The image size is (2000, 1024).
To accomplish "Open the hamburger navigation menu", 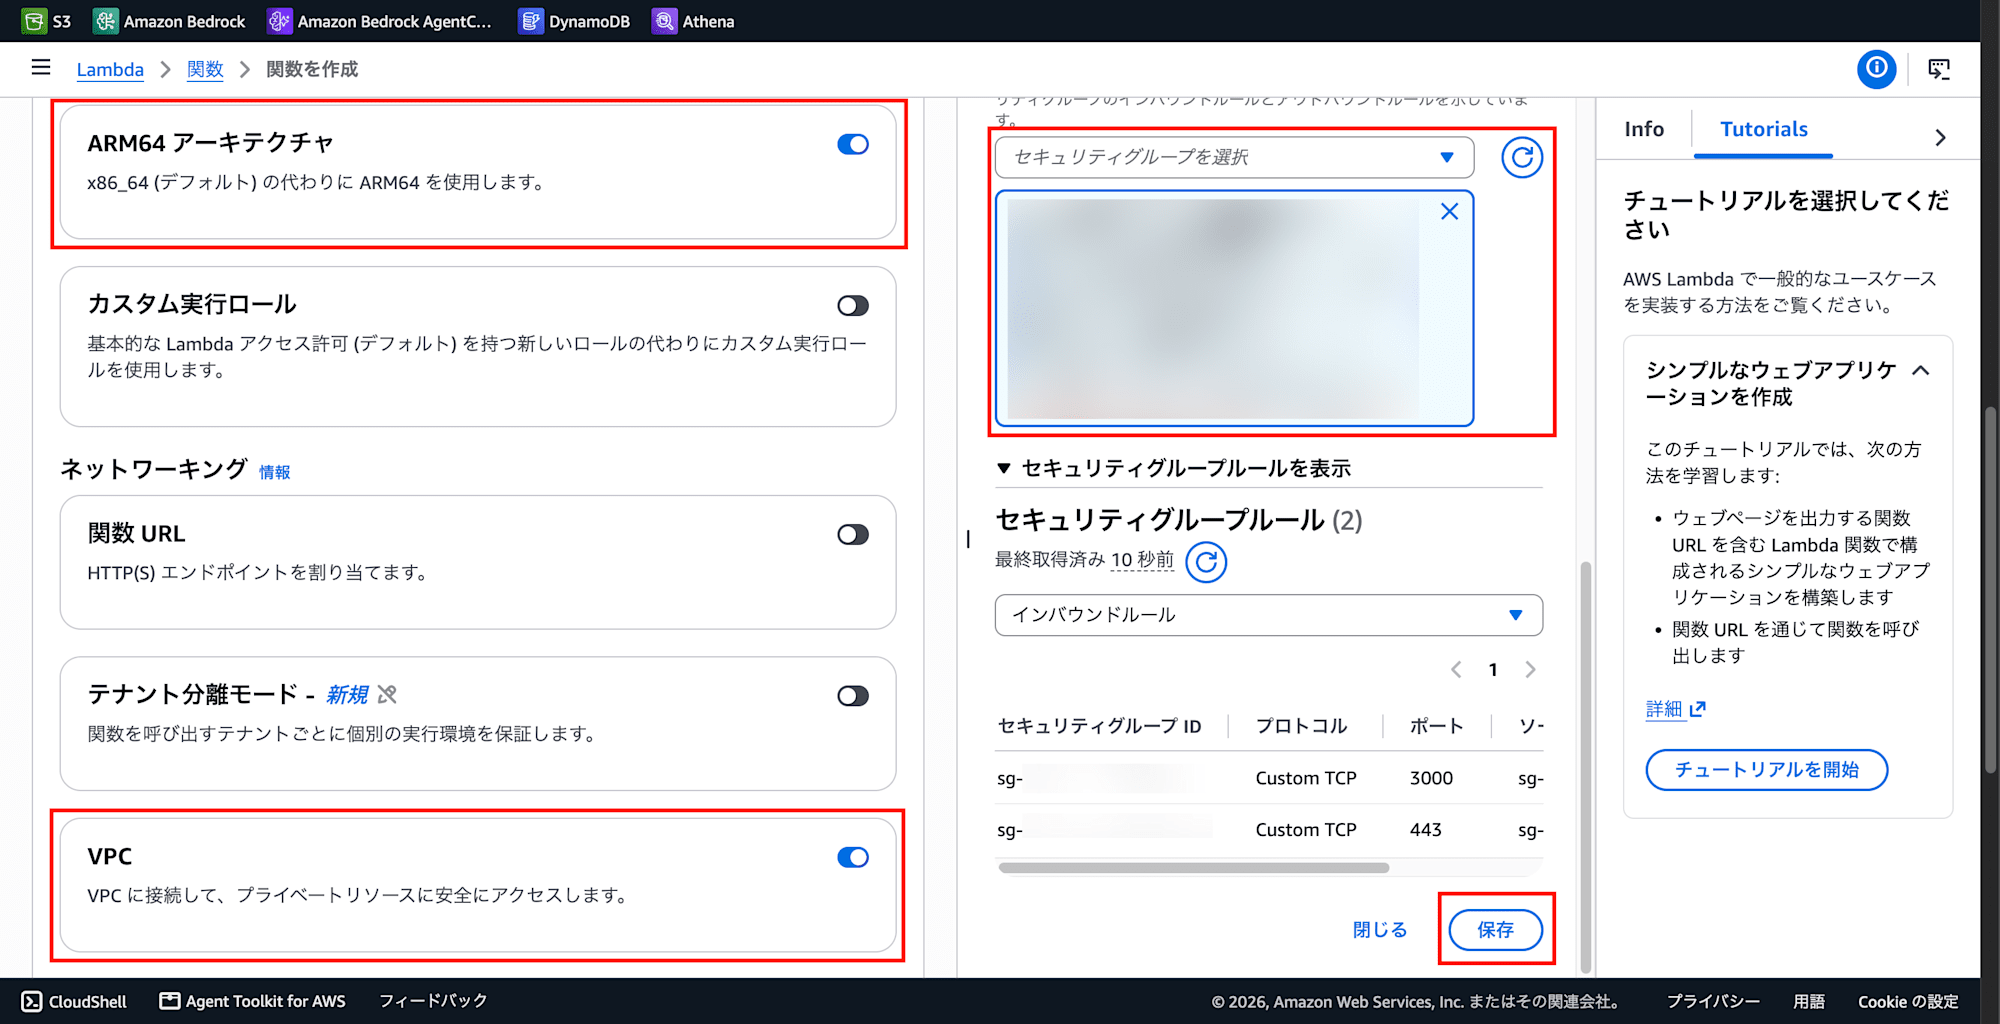I will coord(41,68).
